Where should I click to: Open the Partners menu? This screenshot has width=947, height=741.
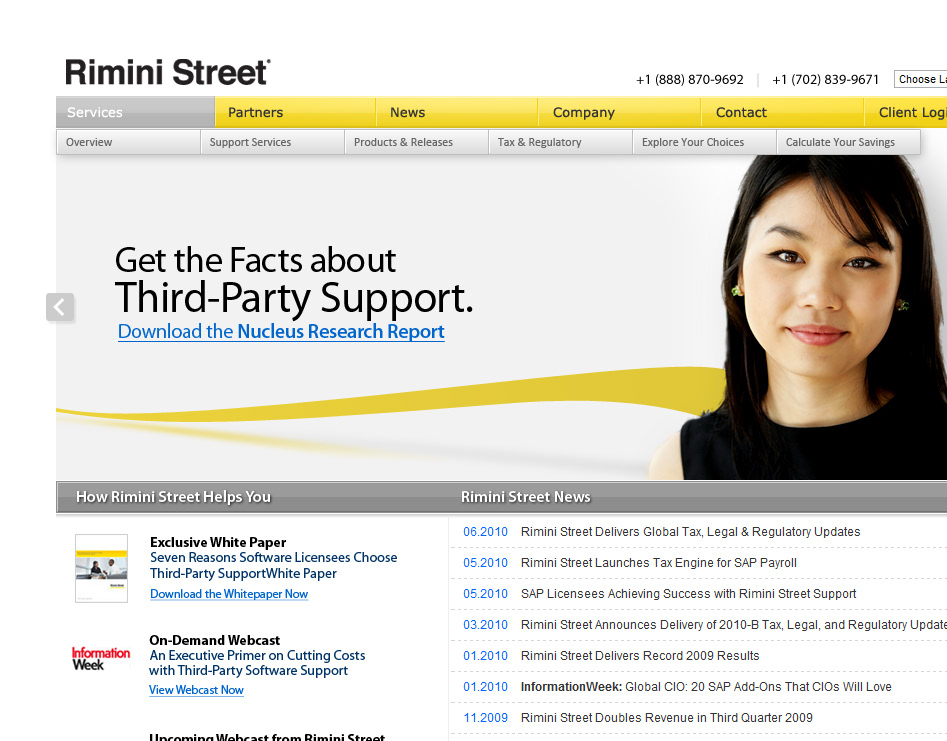(295, 112)
